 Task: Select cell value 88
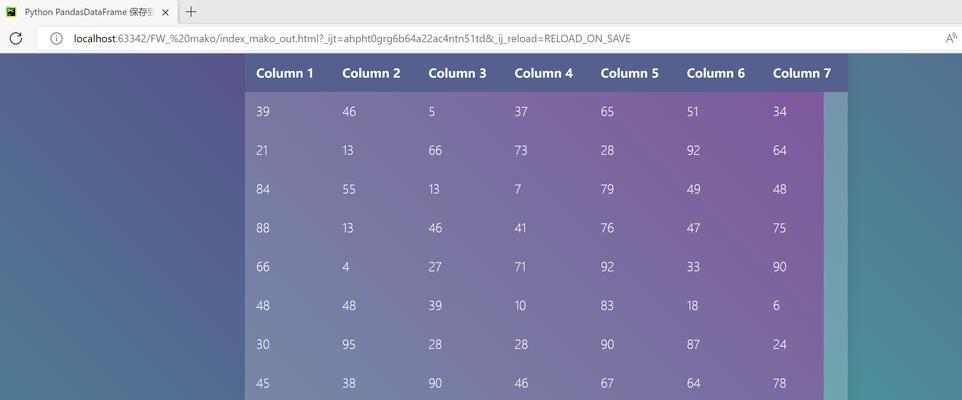[263, 228]
